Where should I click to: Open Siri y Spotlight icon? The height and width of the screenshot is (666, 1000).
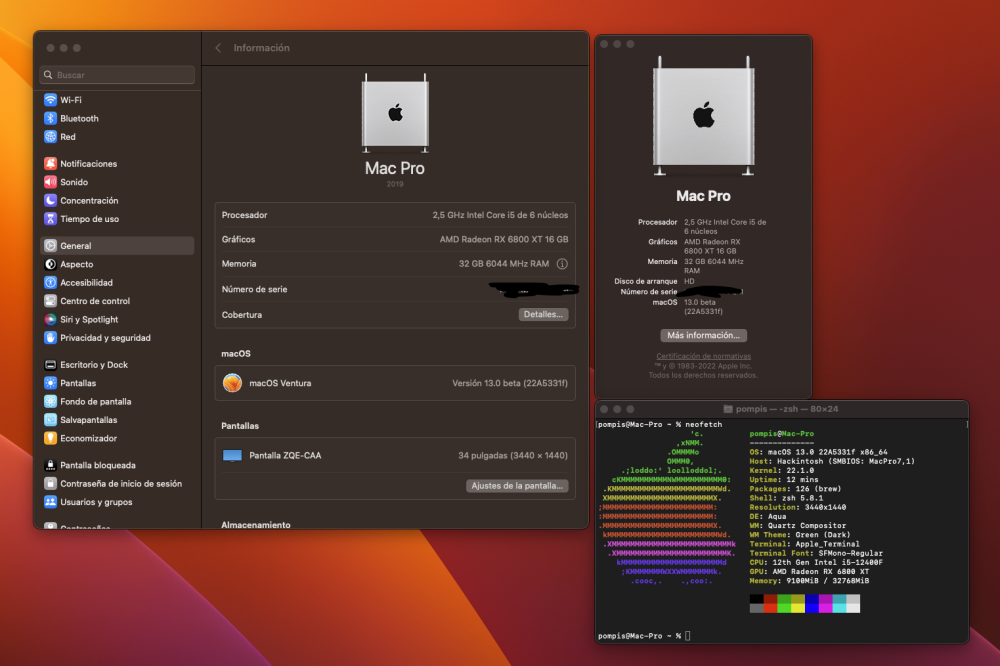[x=50, y=320]
